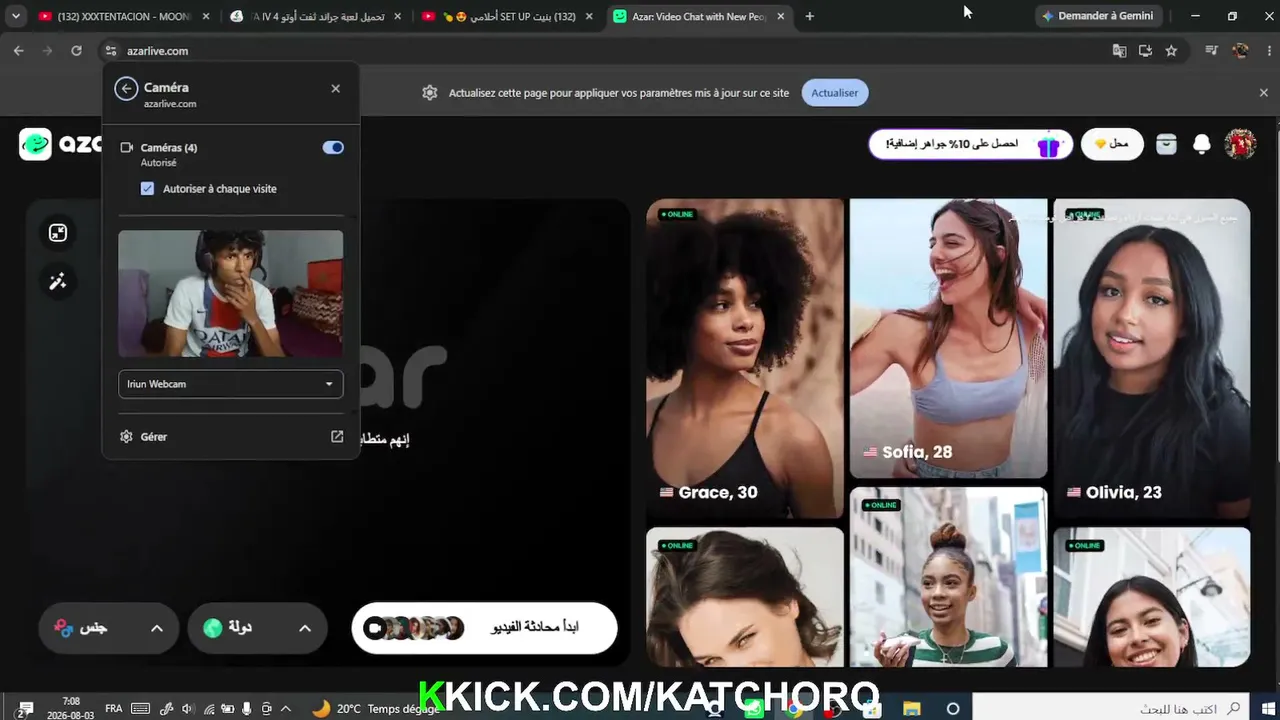1280x720 pixels.
Task: Click the external link icon beside Gérer
Action: click(337, 437)
